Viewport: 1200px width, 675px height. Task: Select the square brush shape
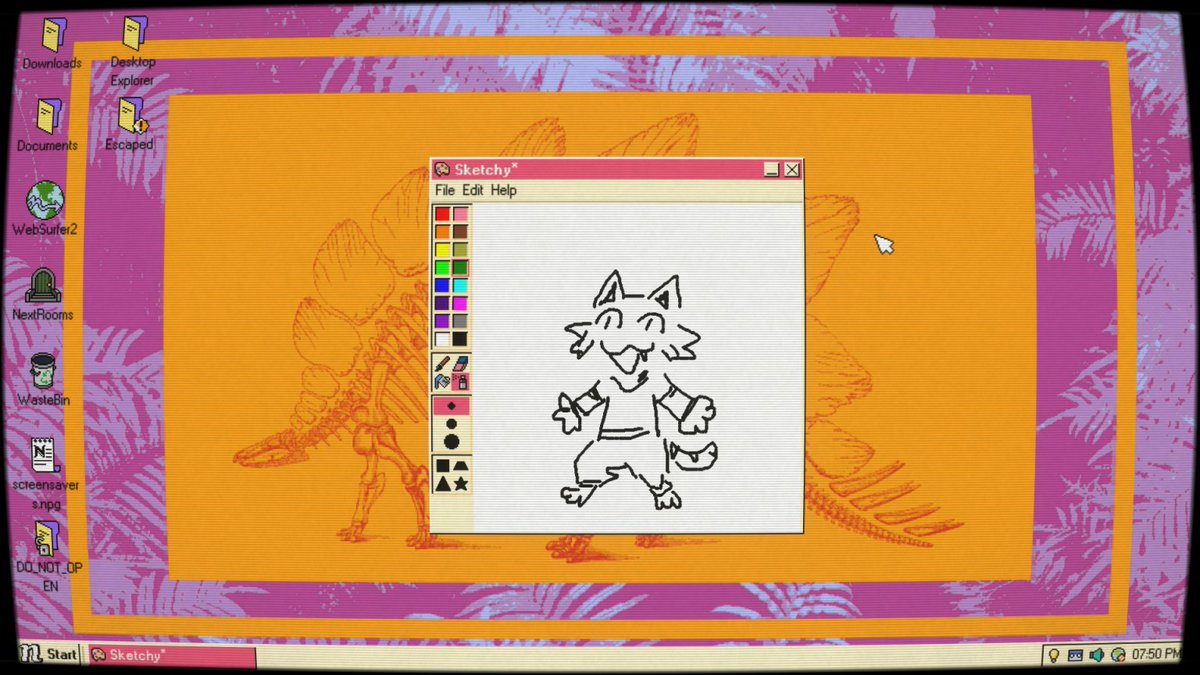coord(442,465)
